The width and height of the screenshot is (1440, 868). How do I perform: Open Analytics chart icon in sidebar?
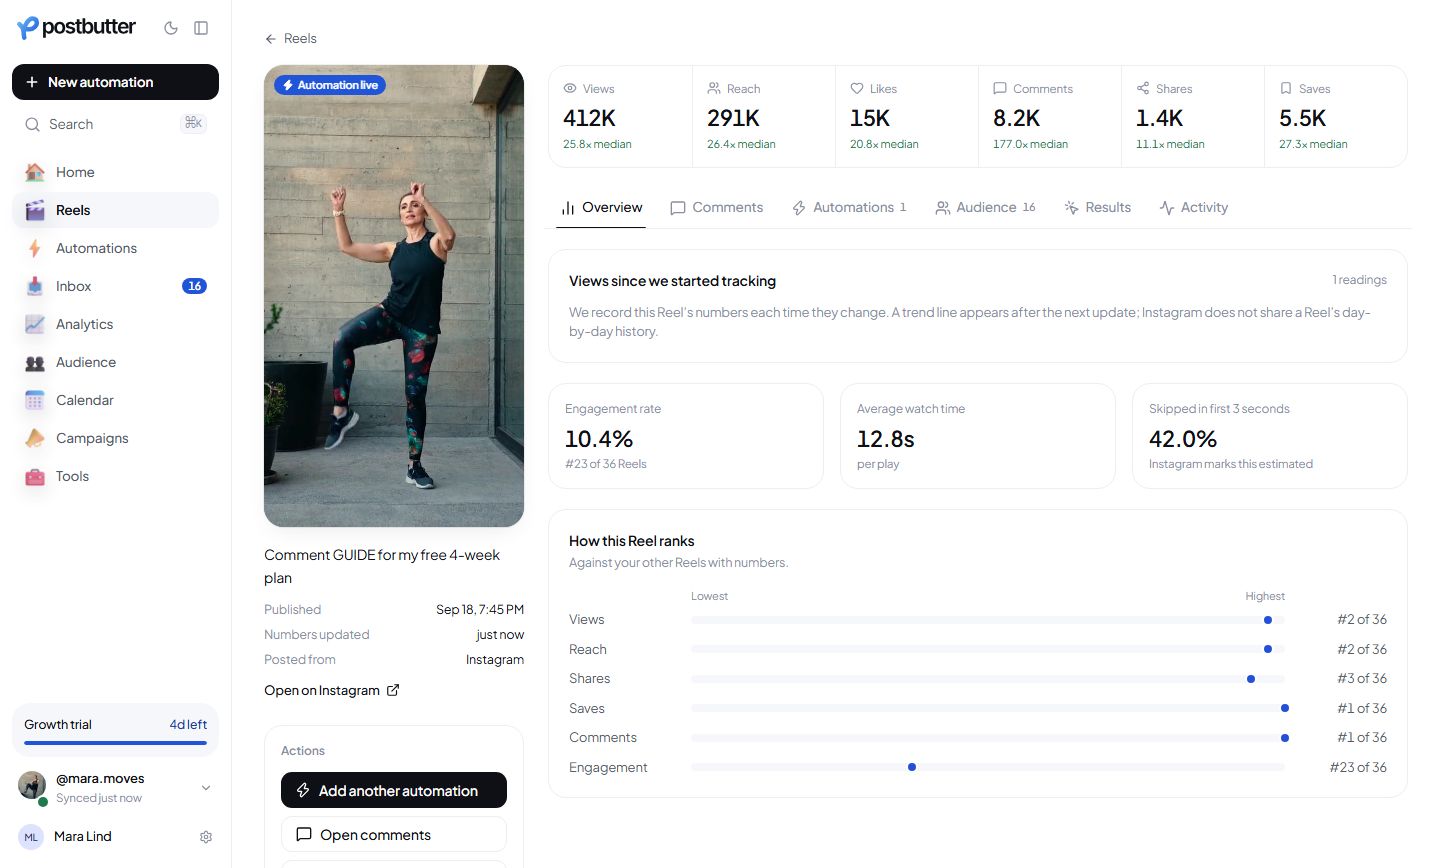(x=35, y=324)
